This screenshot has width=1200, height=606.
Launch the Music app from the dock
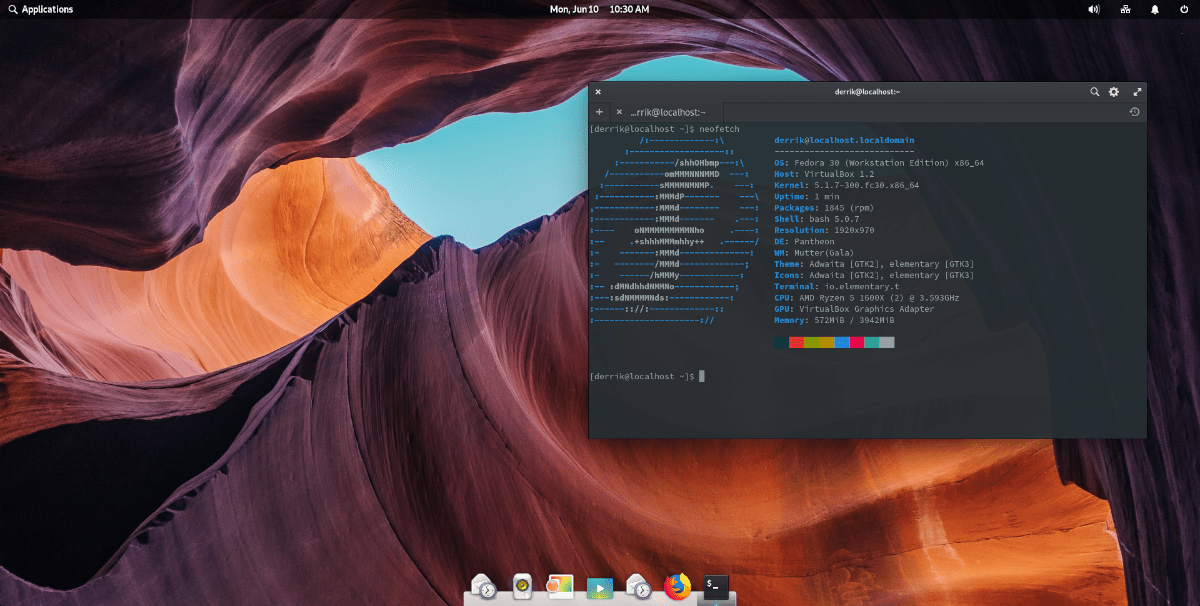tap(521, 587)
